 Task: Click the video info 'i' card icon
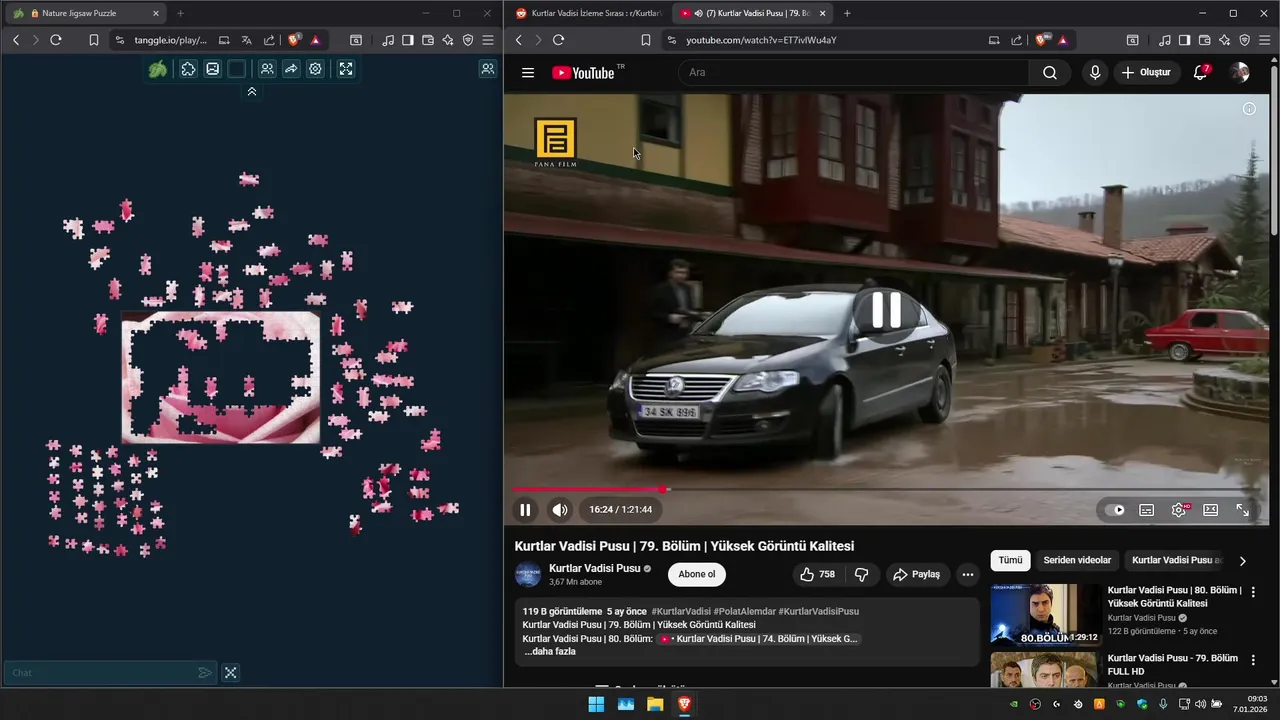pos(1249,109)
